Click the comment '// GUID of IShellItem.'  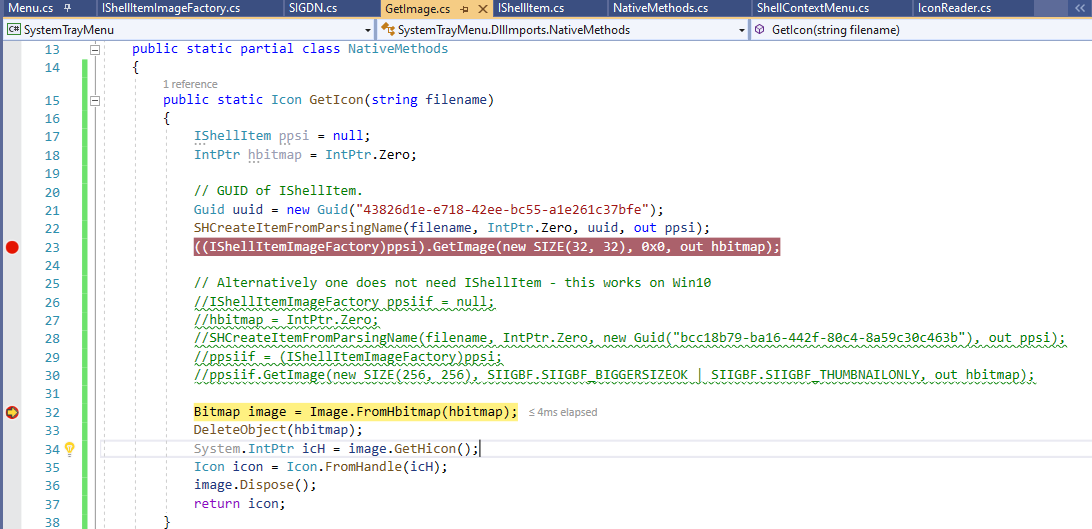279,191
